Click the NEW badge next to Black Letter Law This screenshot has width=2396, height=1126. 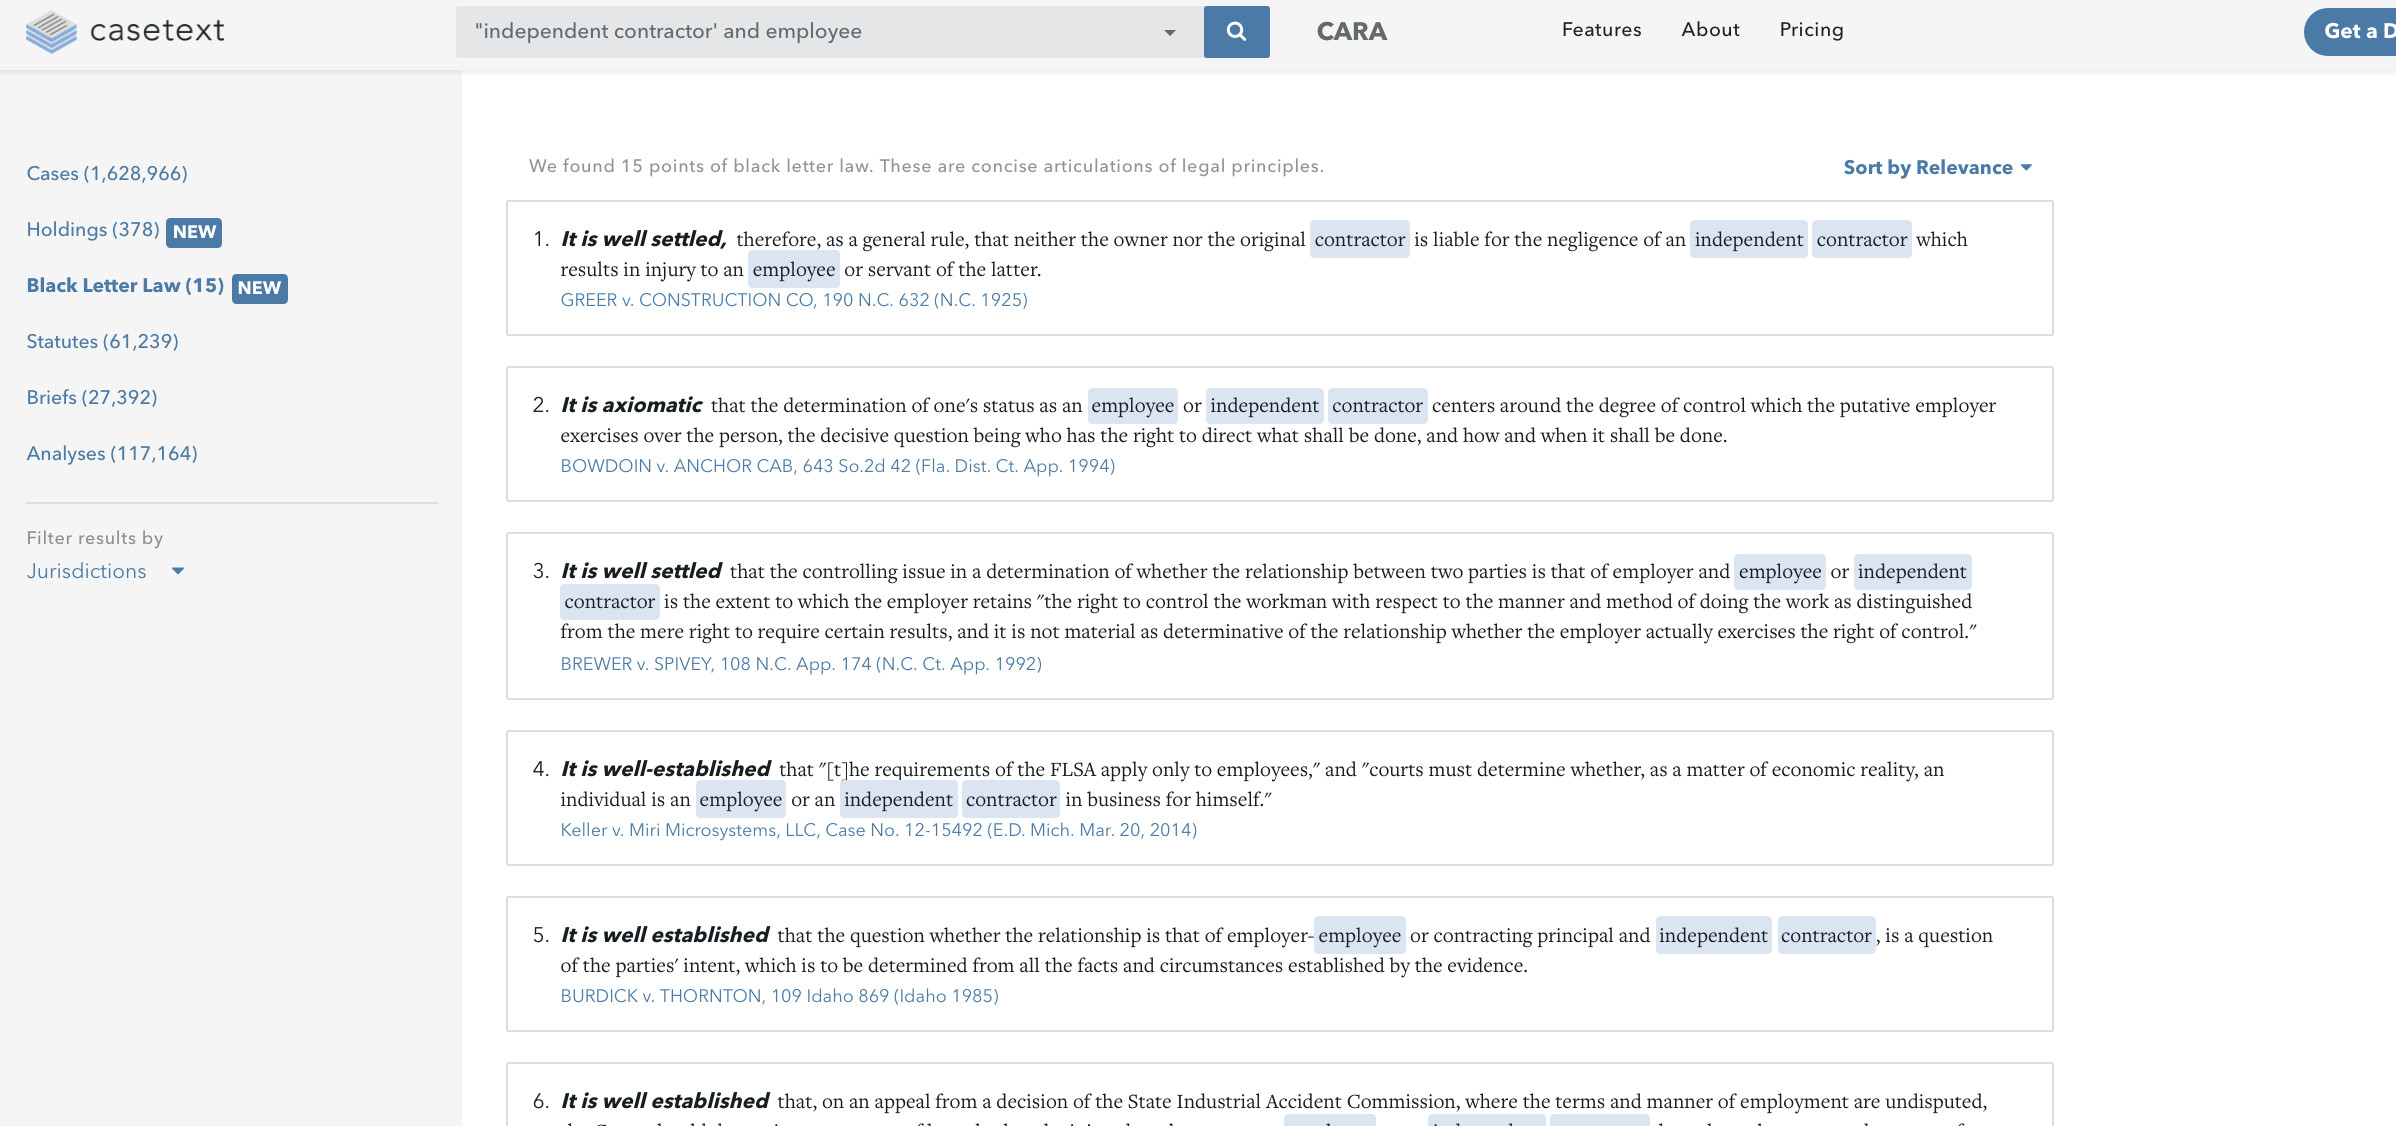[257, 287]
